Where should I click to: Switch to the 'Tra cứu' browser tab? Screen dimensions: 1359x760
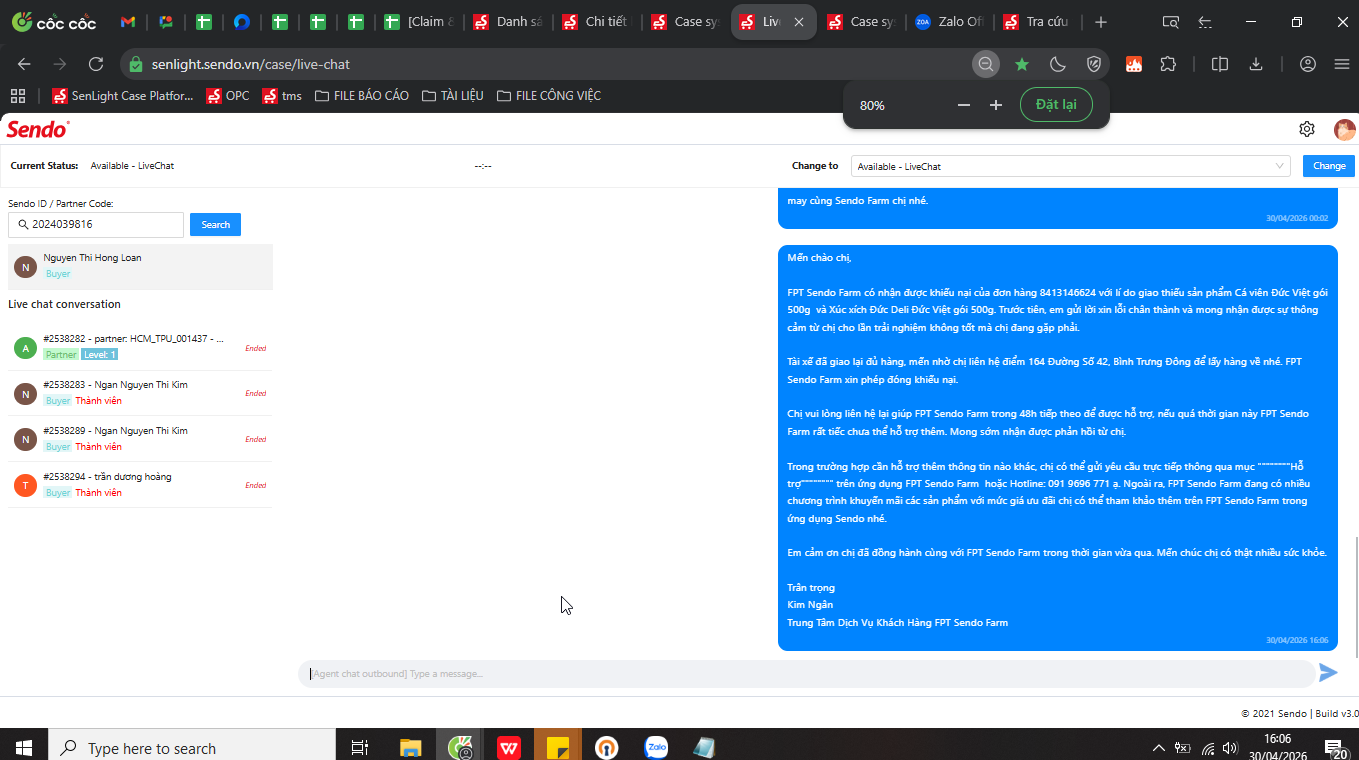1039,22
